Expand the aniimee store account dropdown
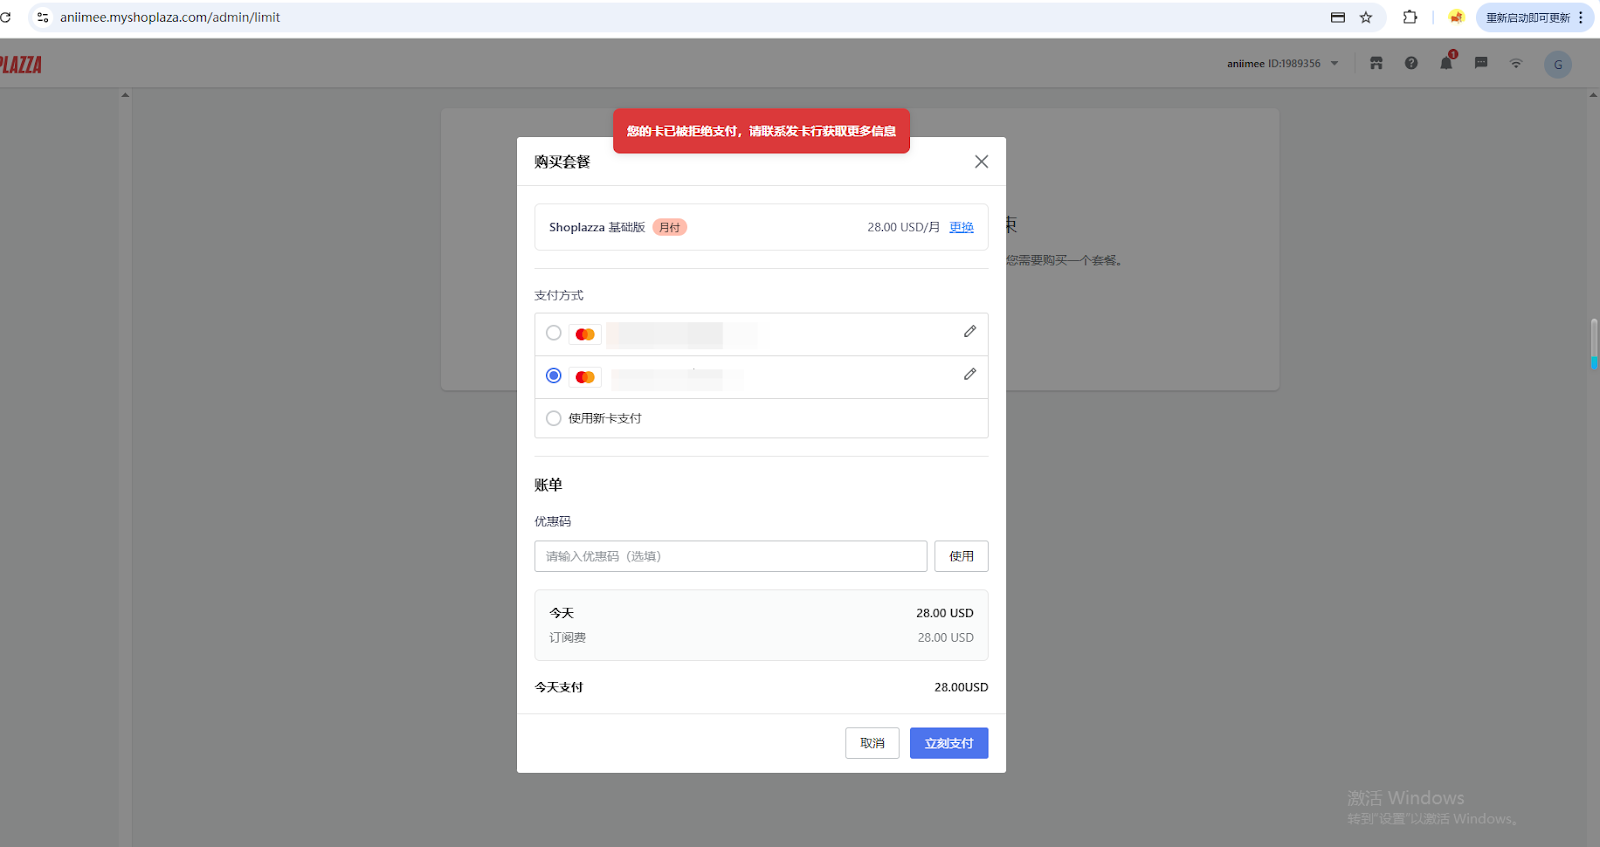Screen dimensions: 1600x847 (x=1334, y=63)
